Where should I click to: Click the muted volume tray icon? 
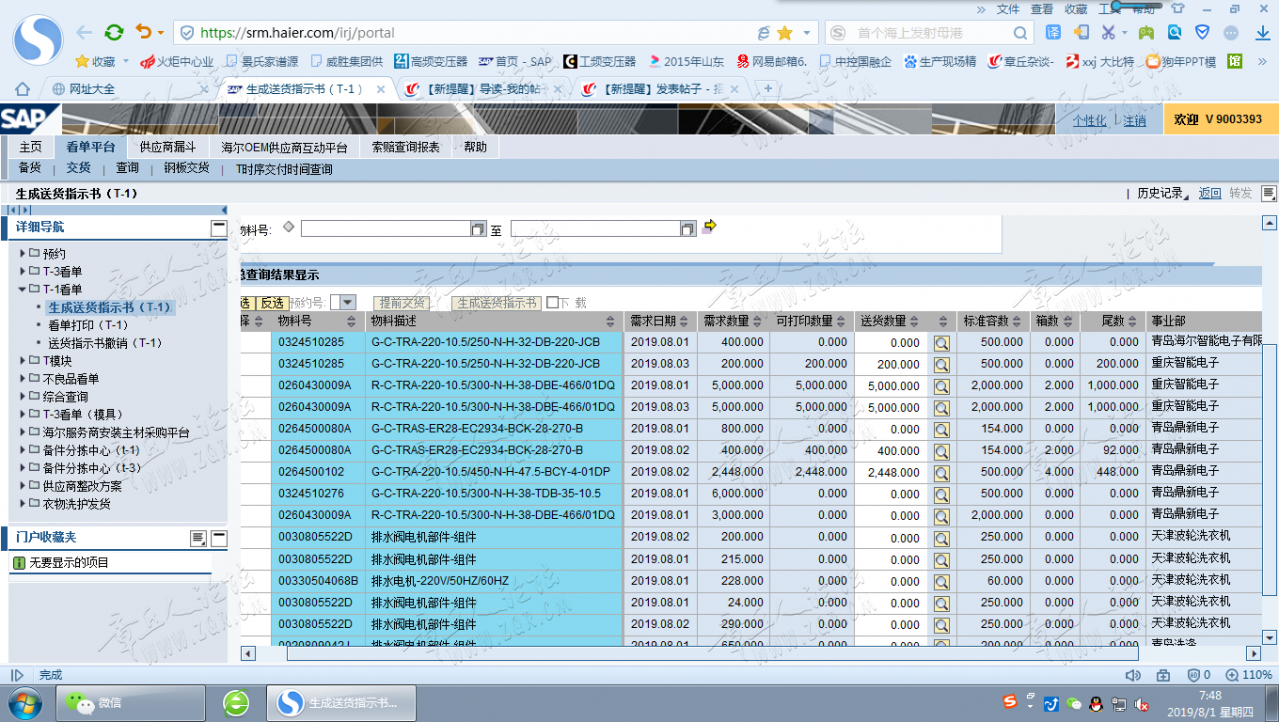(1141, 704)
